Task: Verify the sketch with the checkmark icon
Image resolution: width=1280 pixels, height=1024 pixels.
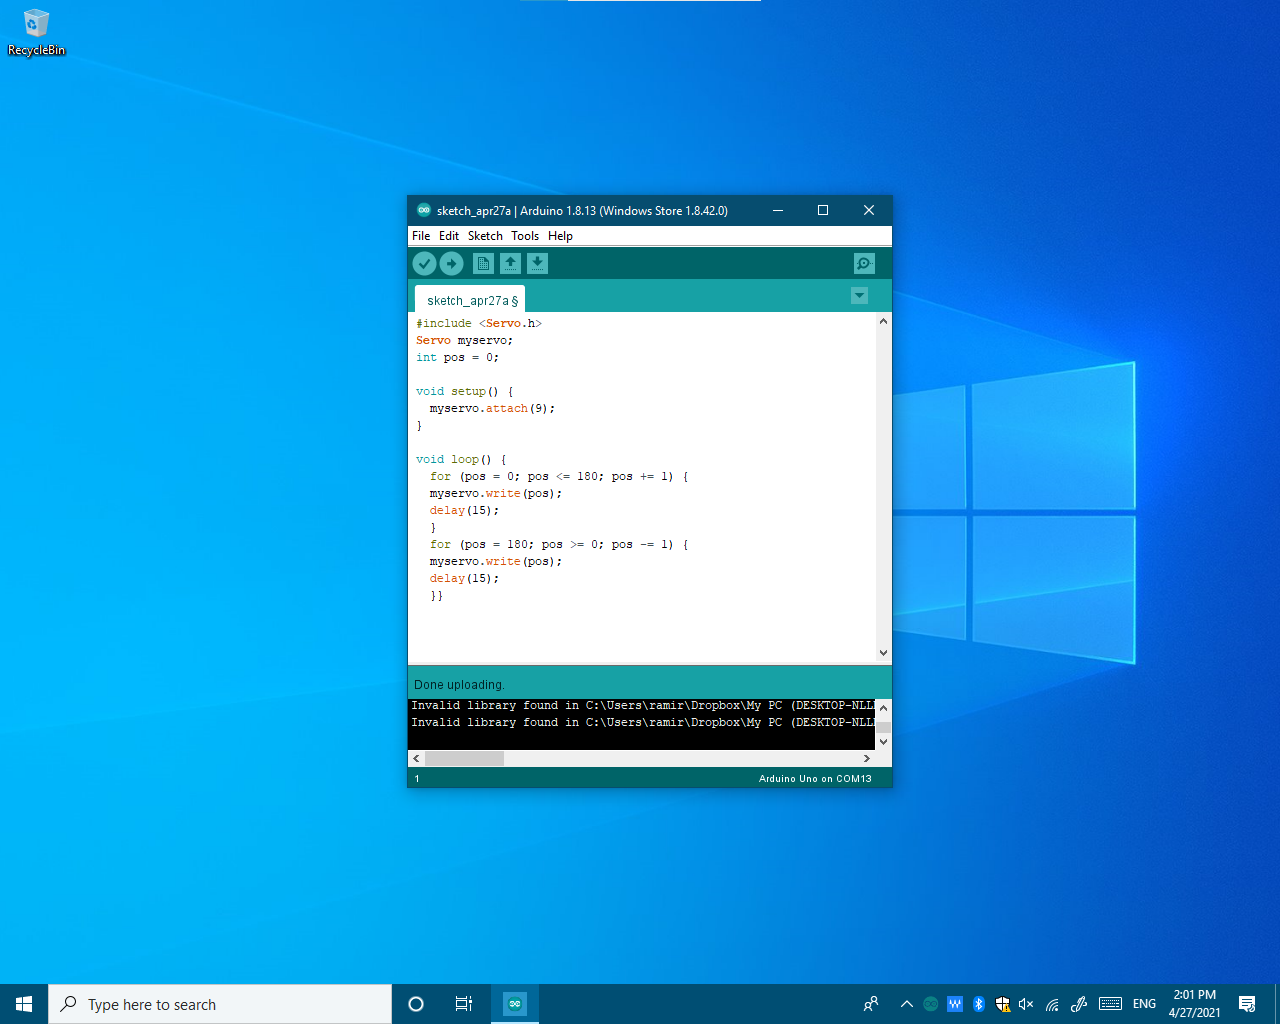Action: 424,263
